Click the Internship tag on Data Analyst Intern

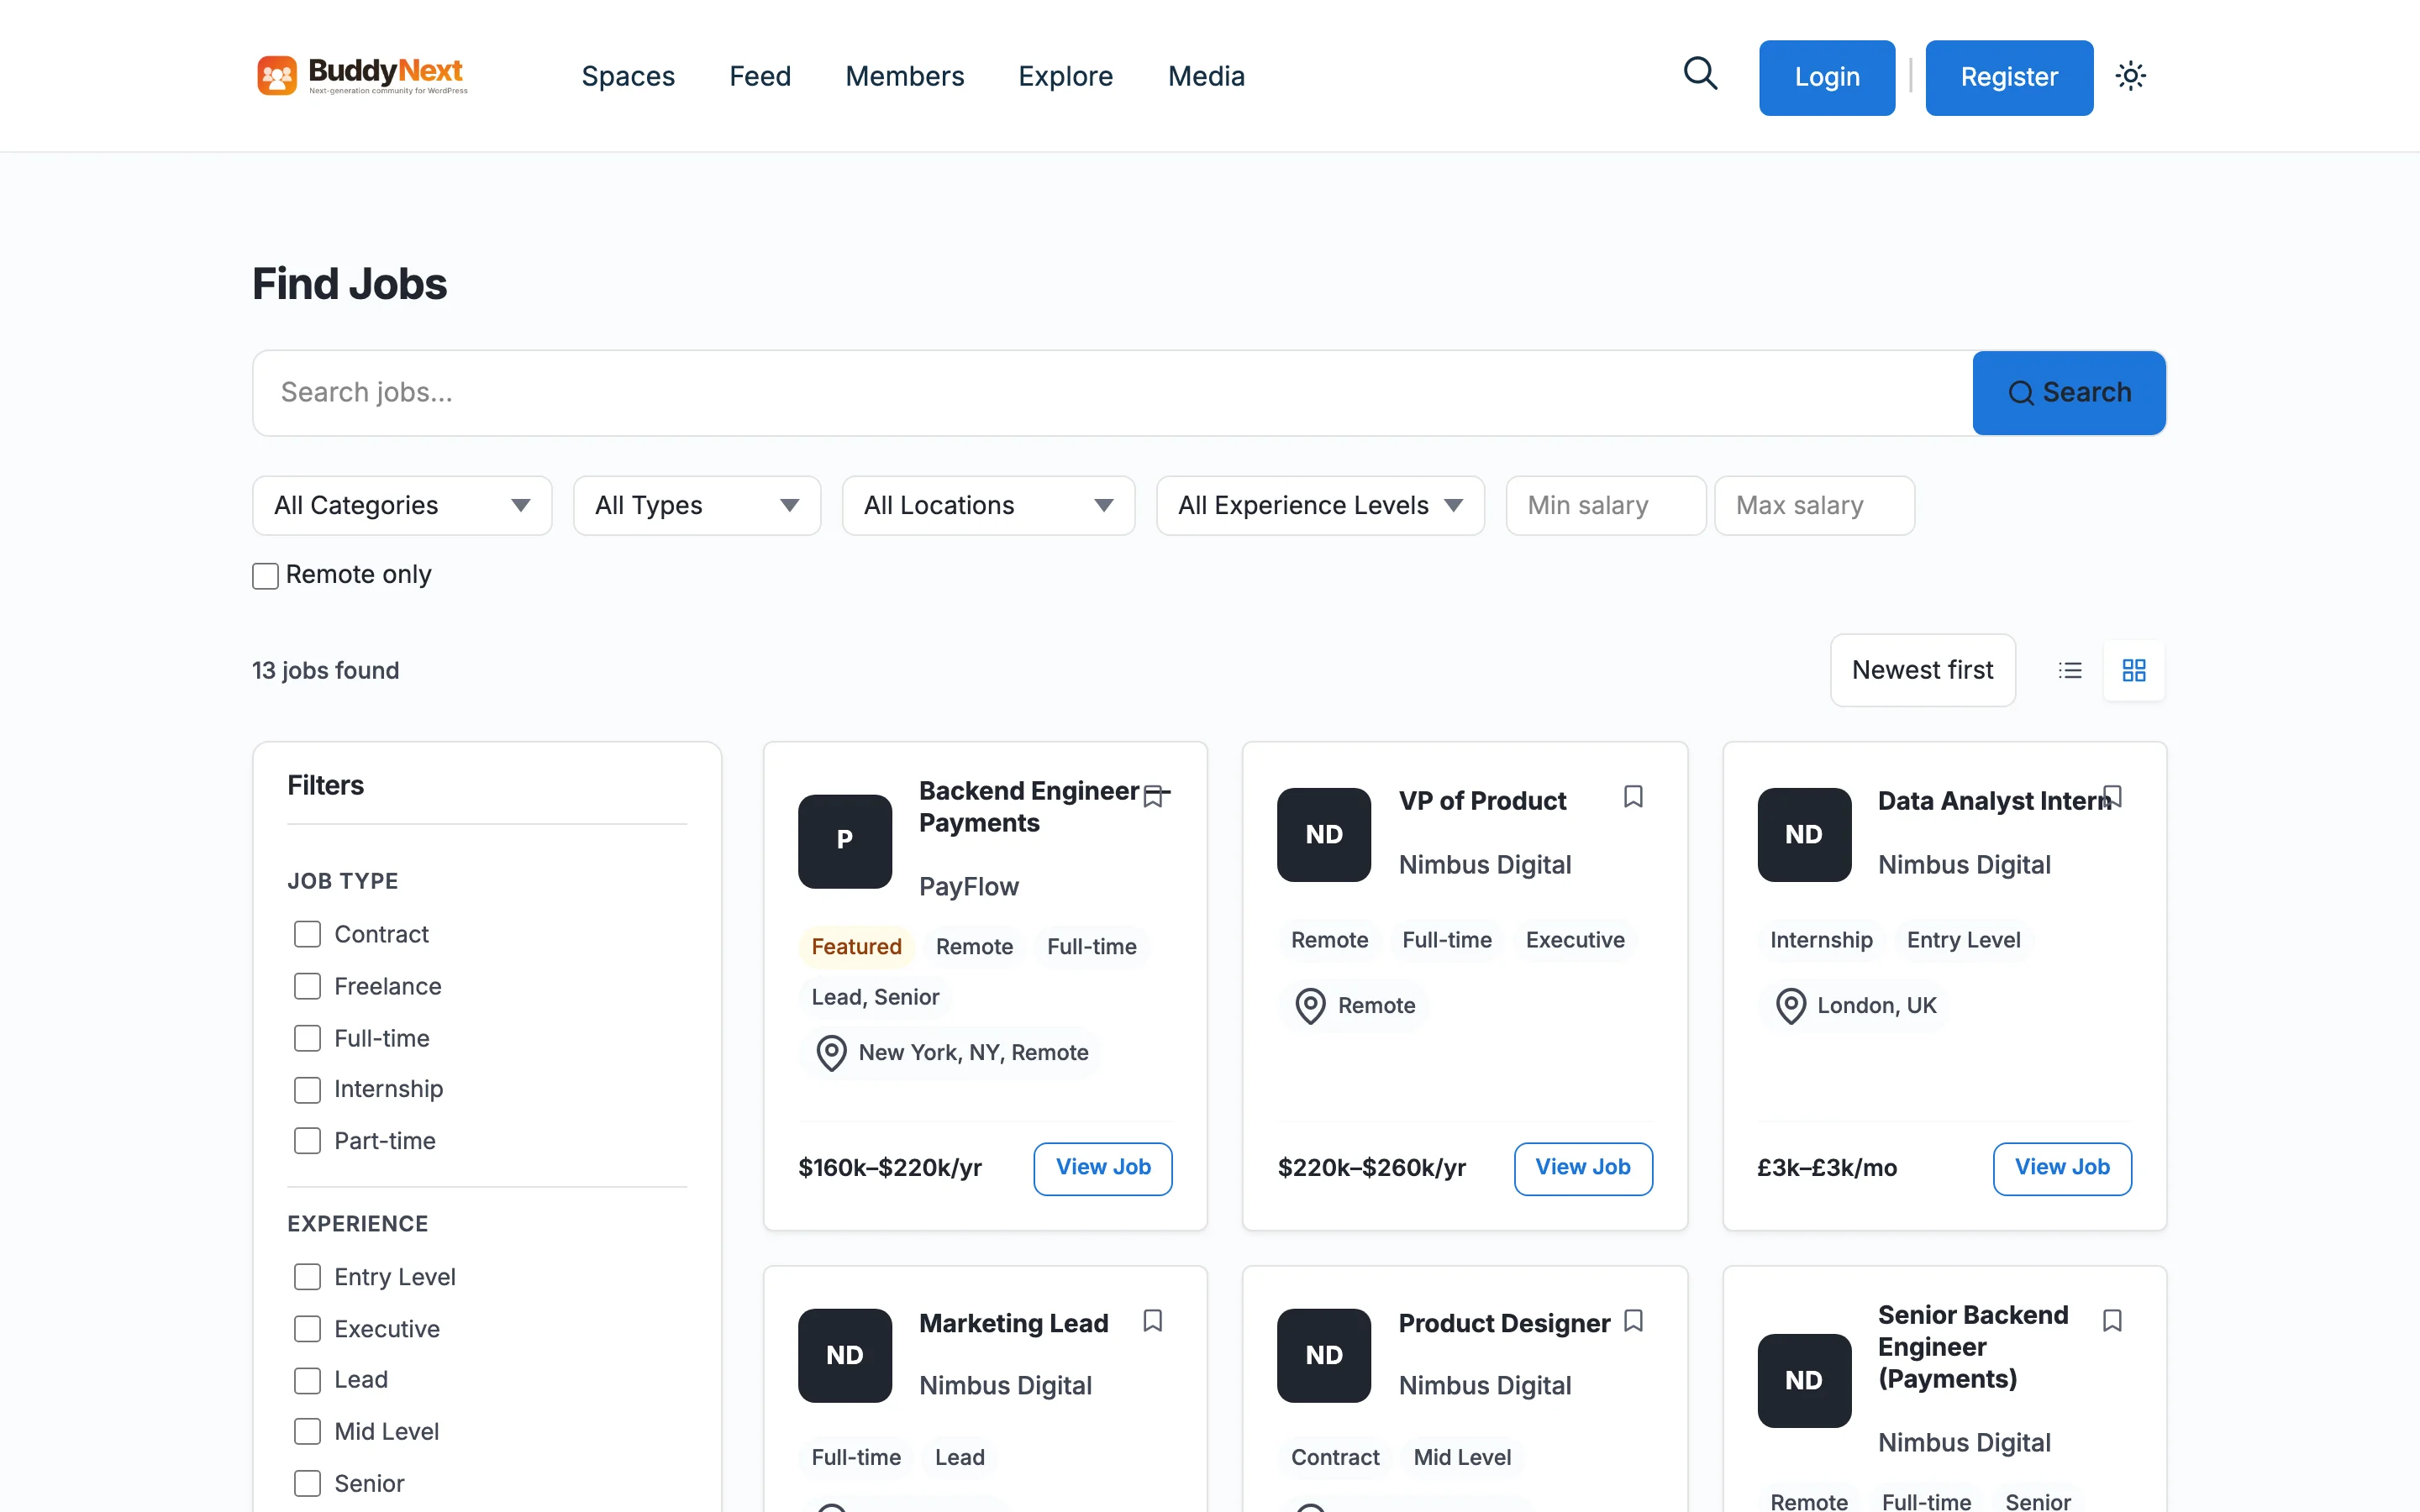(x=1820, y=940)
